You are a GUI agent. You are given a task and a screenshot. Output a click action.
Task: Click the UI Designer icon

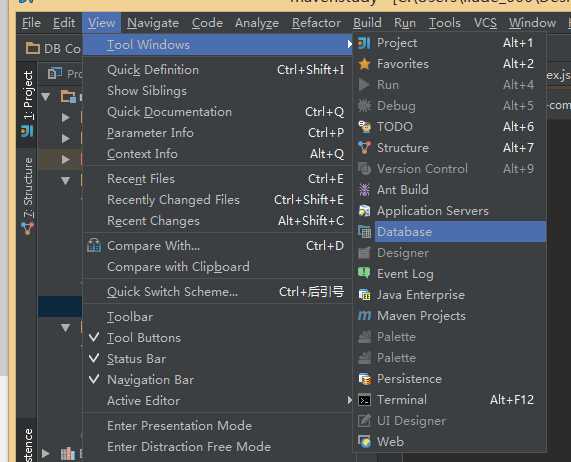click(364, 421)
